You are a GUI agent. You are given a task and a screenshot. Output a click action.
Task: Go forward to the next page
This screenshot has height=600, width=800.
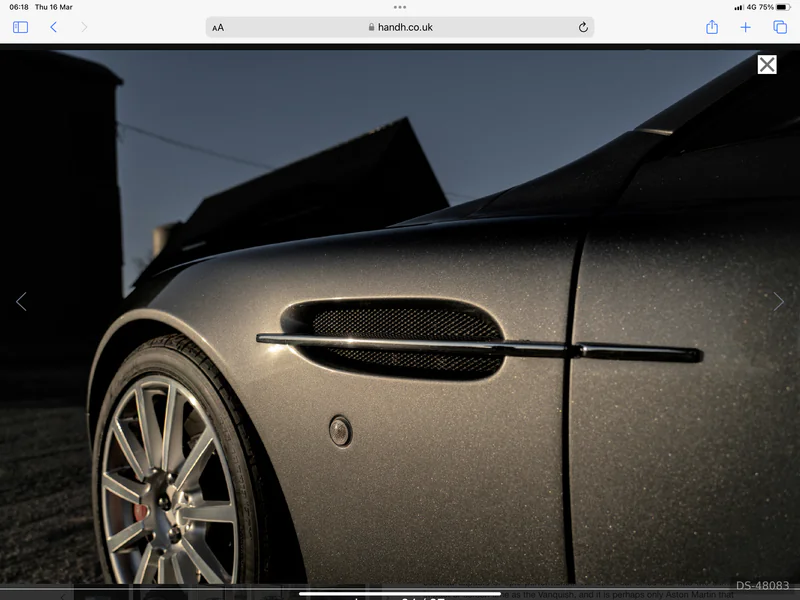(x=84, y=27)
